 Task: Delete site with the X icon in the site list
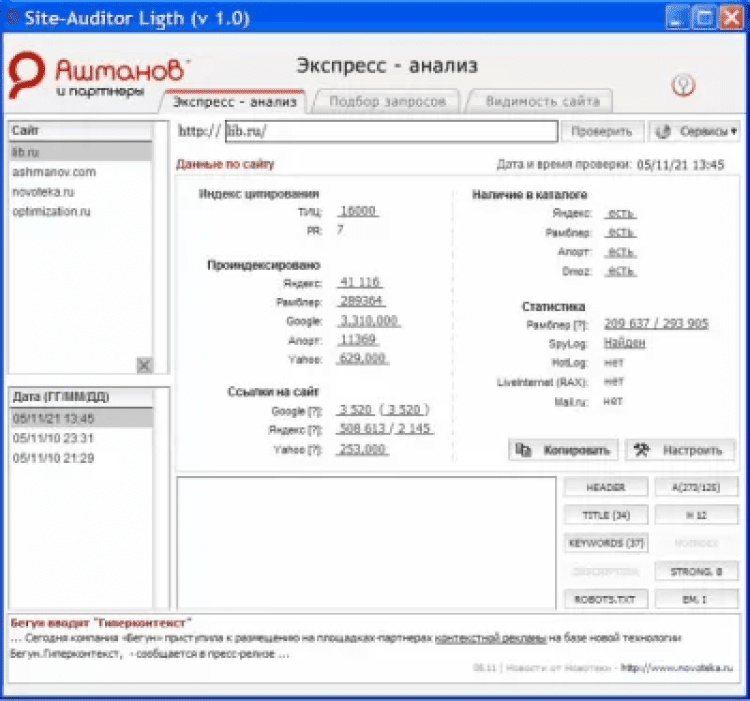tap(144, 365)
